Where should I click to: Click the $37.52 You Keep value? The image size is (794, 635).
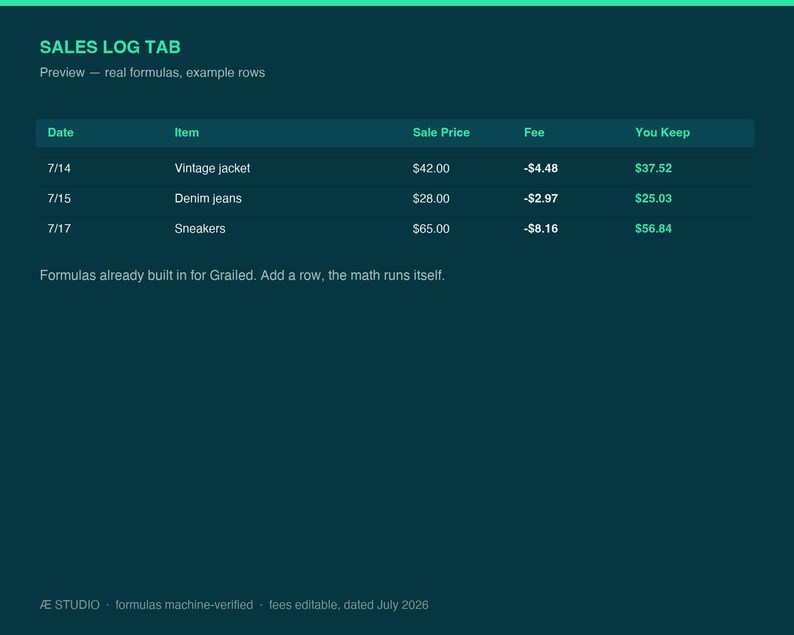653,168
